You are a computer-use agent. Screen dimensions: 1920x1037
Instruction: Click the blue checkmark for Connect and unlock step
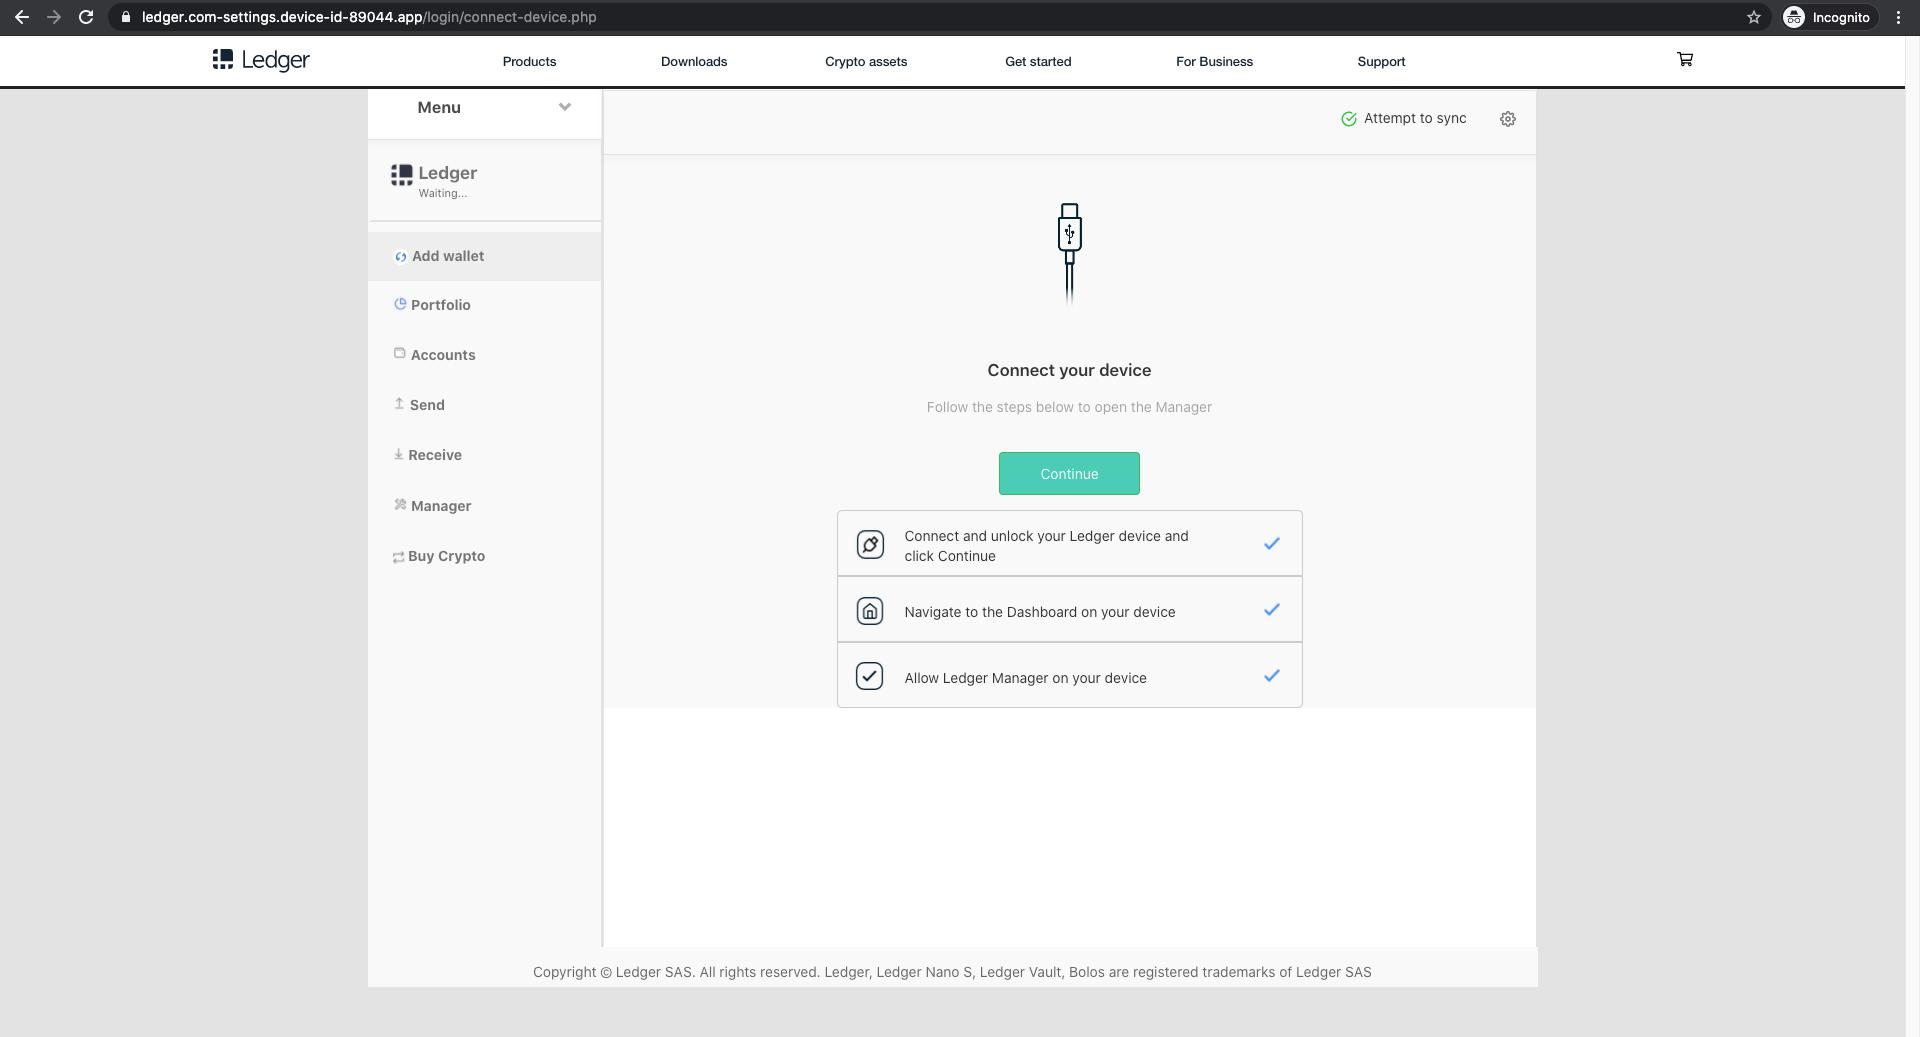pos(1271,544)
